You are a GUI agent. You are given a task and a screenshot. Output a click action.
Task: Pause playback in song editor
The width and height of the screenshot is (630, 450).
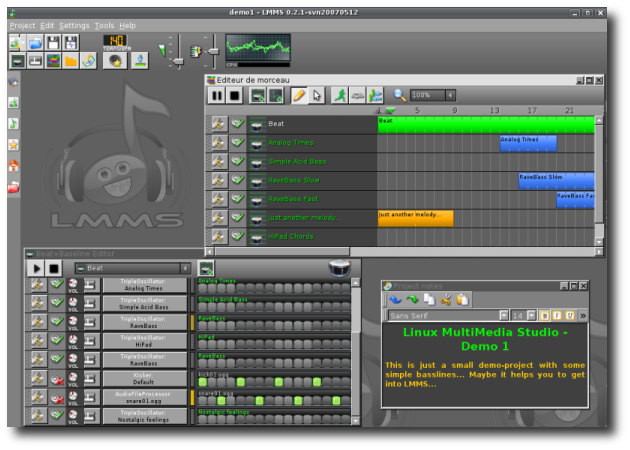pyautogui.click(x=217, y=96)
